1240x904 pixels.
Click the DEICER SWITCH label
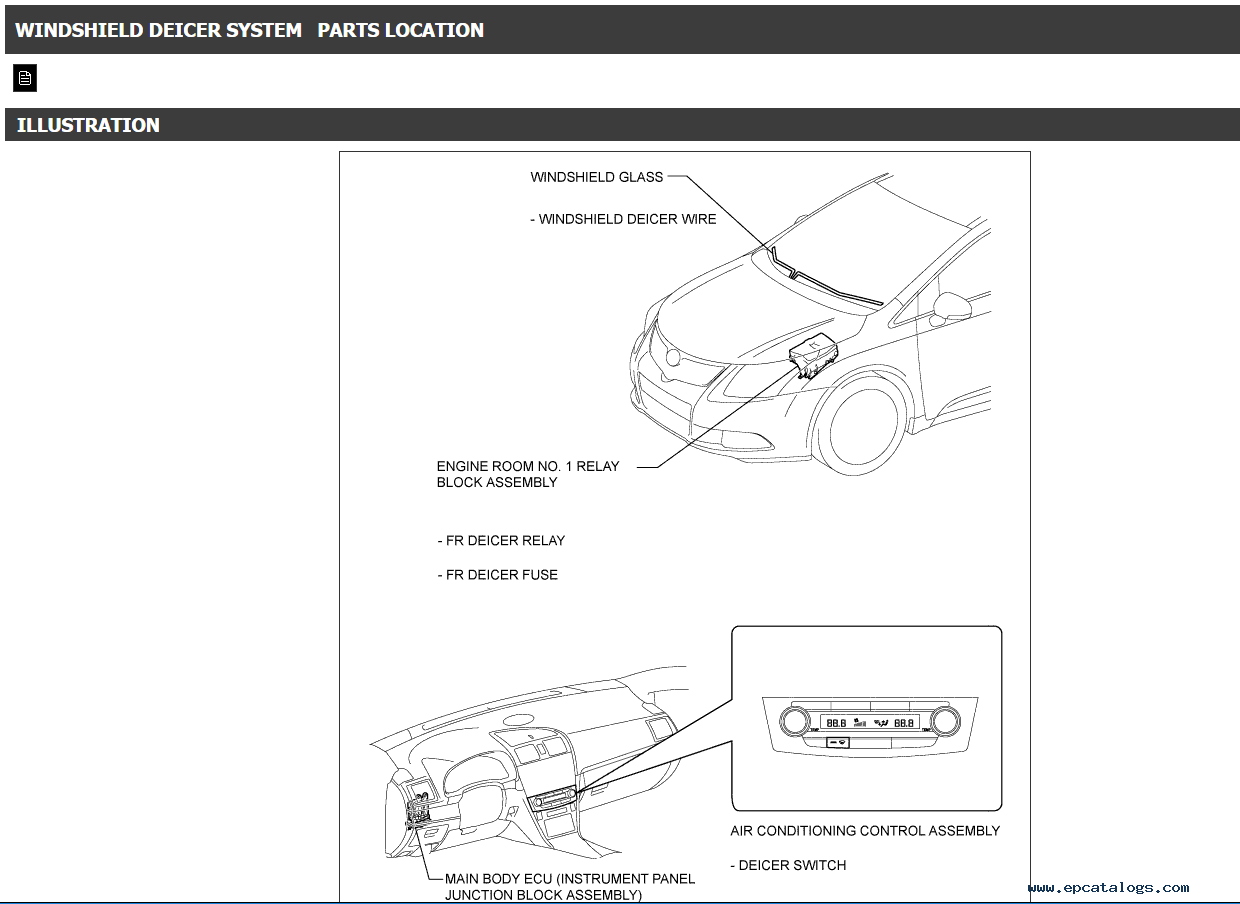[x=788, y=865]
